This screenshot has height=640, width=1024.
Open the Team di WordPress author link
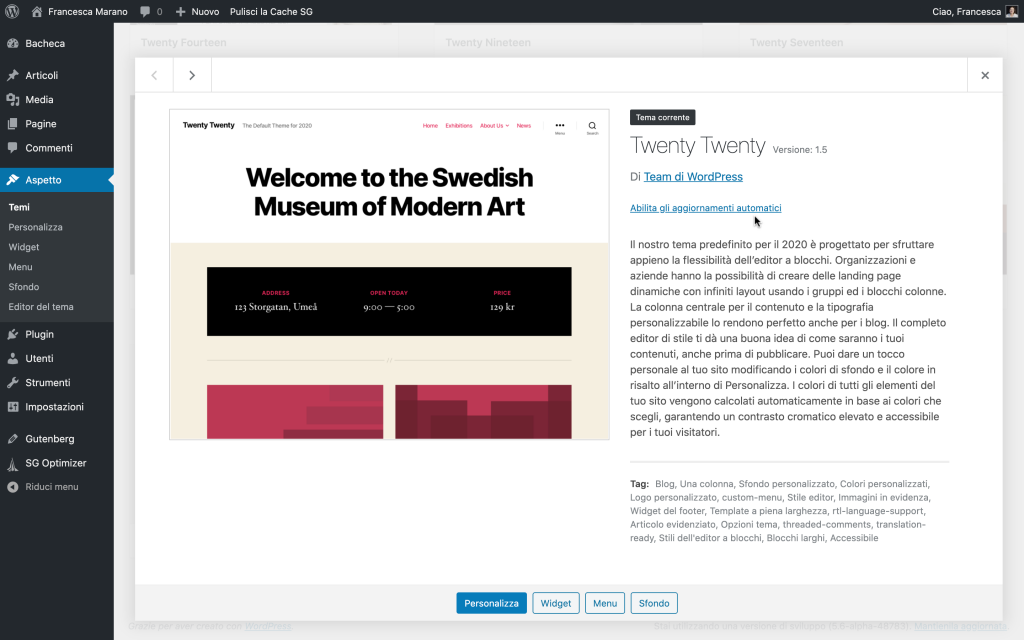(693, 177)
